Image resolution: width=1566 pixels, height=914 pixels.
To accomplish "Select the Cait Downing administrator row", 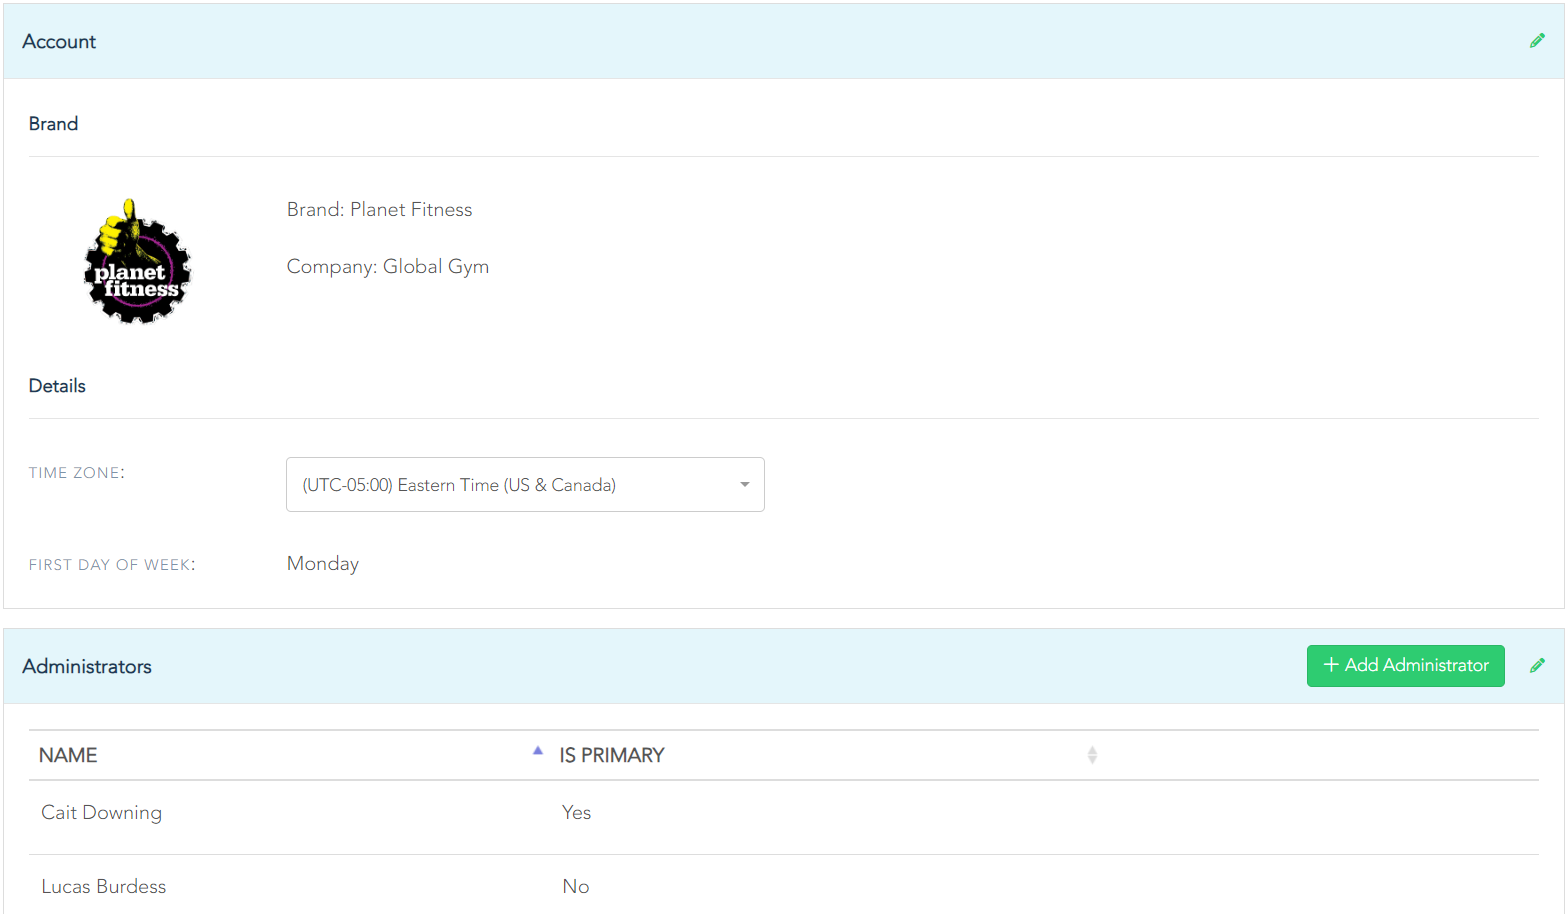I will pos(783,817).
